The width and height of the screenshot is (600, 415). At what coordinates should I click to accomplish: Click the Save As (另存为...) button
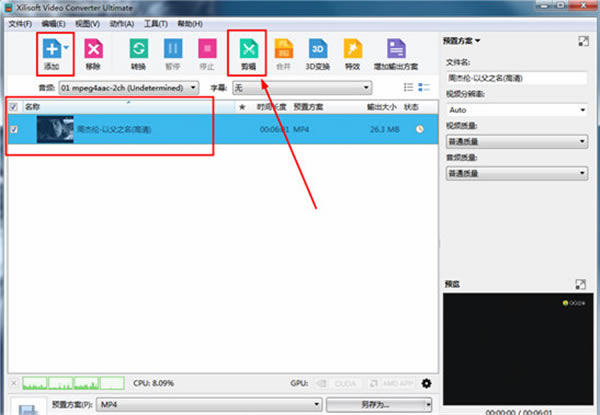click(375, 404)
